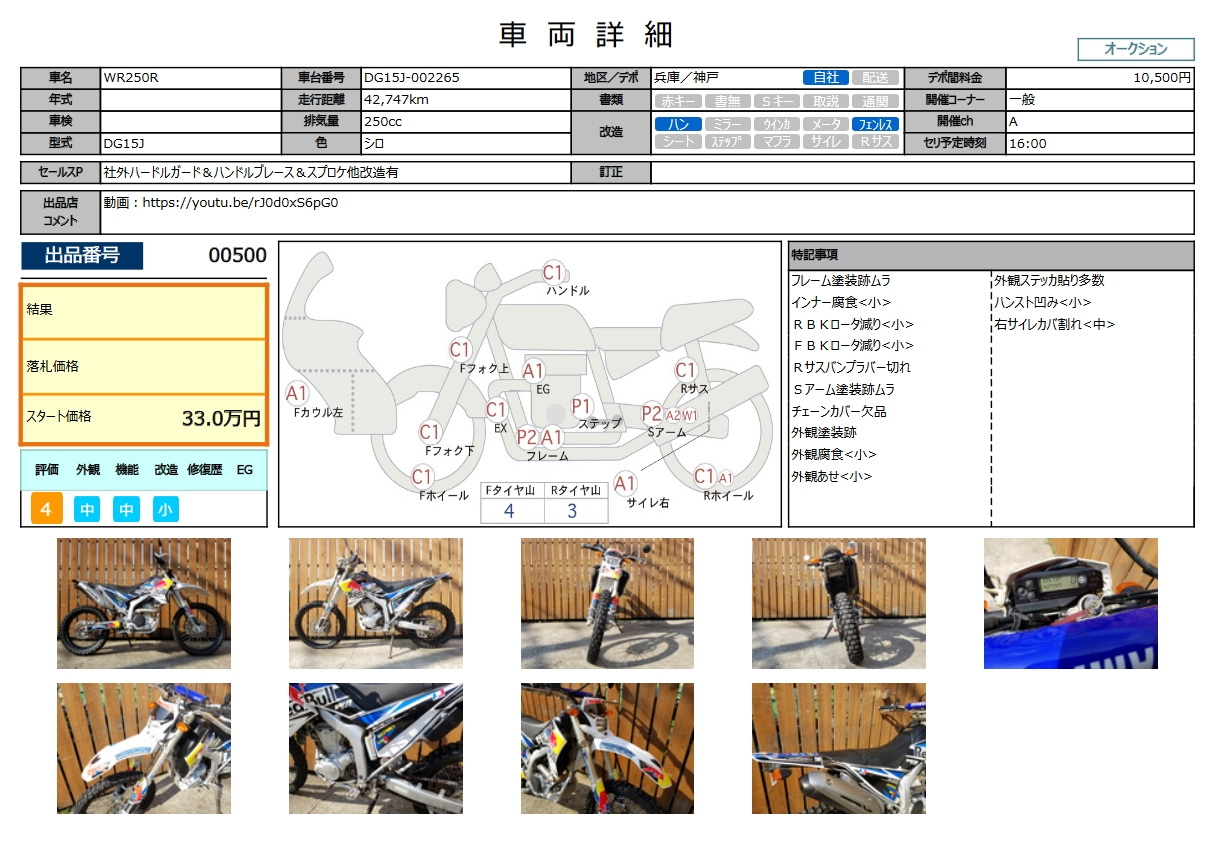The height and width of the screenshot is (855, 1217).
Task: Click the 出品番号 header label
Action: pos(82,256)
